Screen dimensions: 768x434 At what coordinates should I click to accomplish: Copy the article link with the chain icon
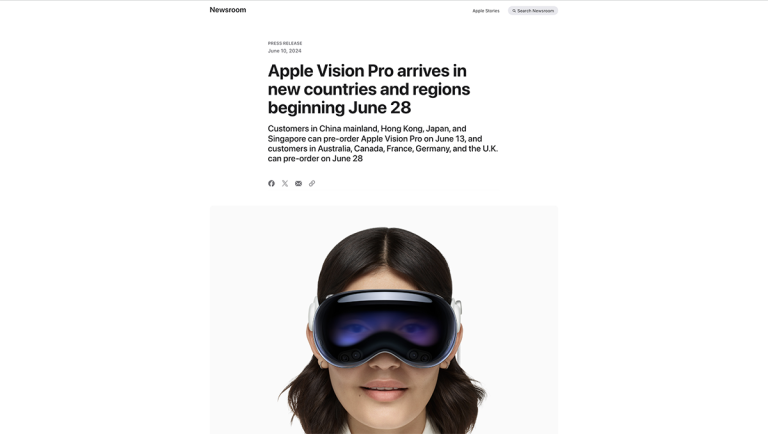click(x=312, y=183)
